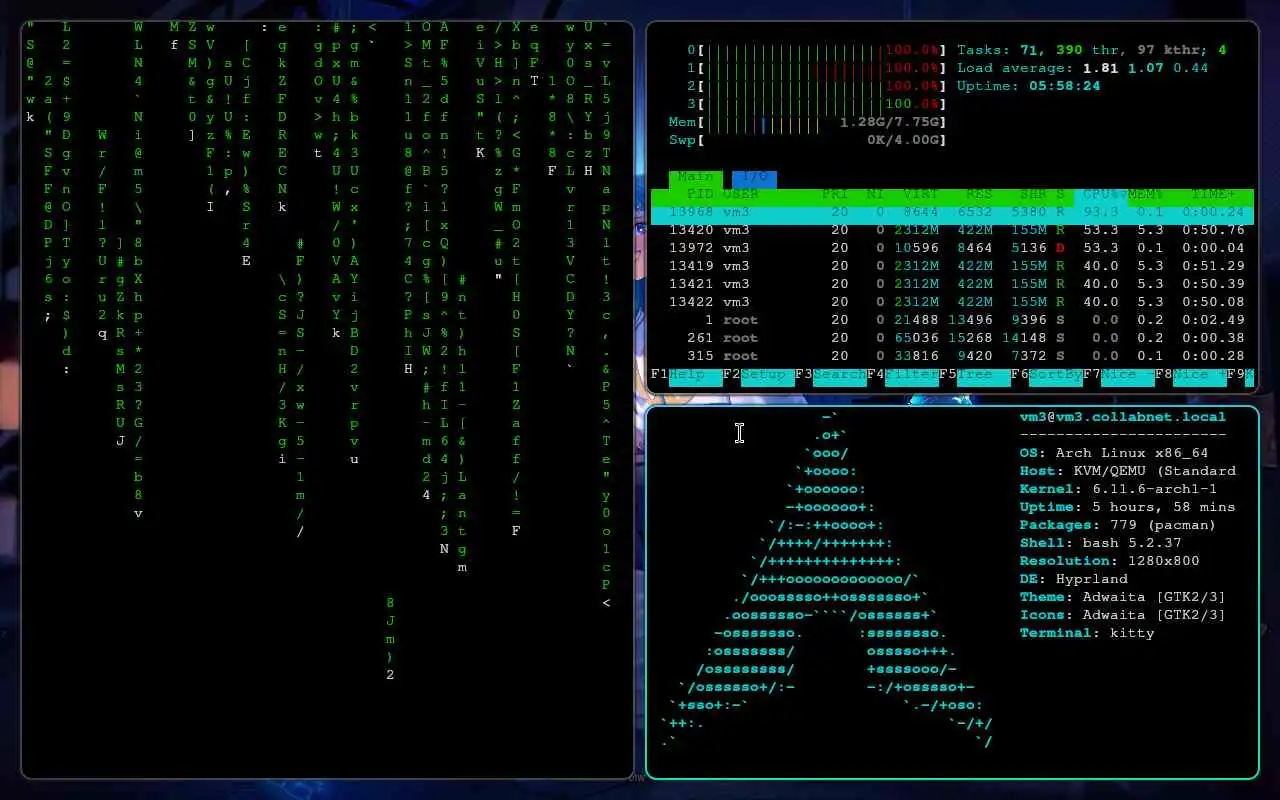The height and width of the screenshot is (800, 1280).
Task: Focus the green matrix rain terminal window
Action: [327, 400]
